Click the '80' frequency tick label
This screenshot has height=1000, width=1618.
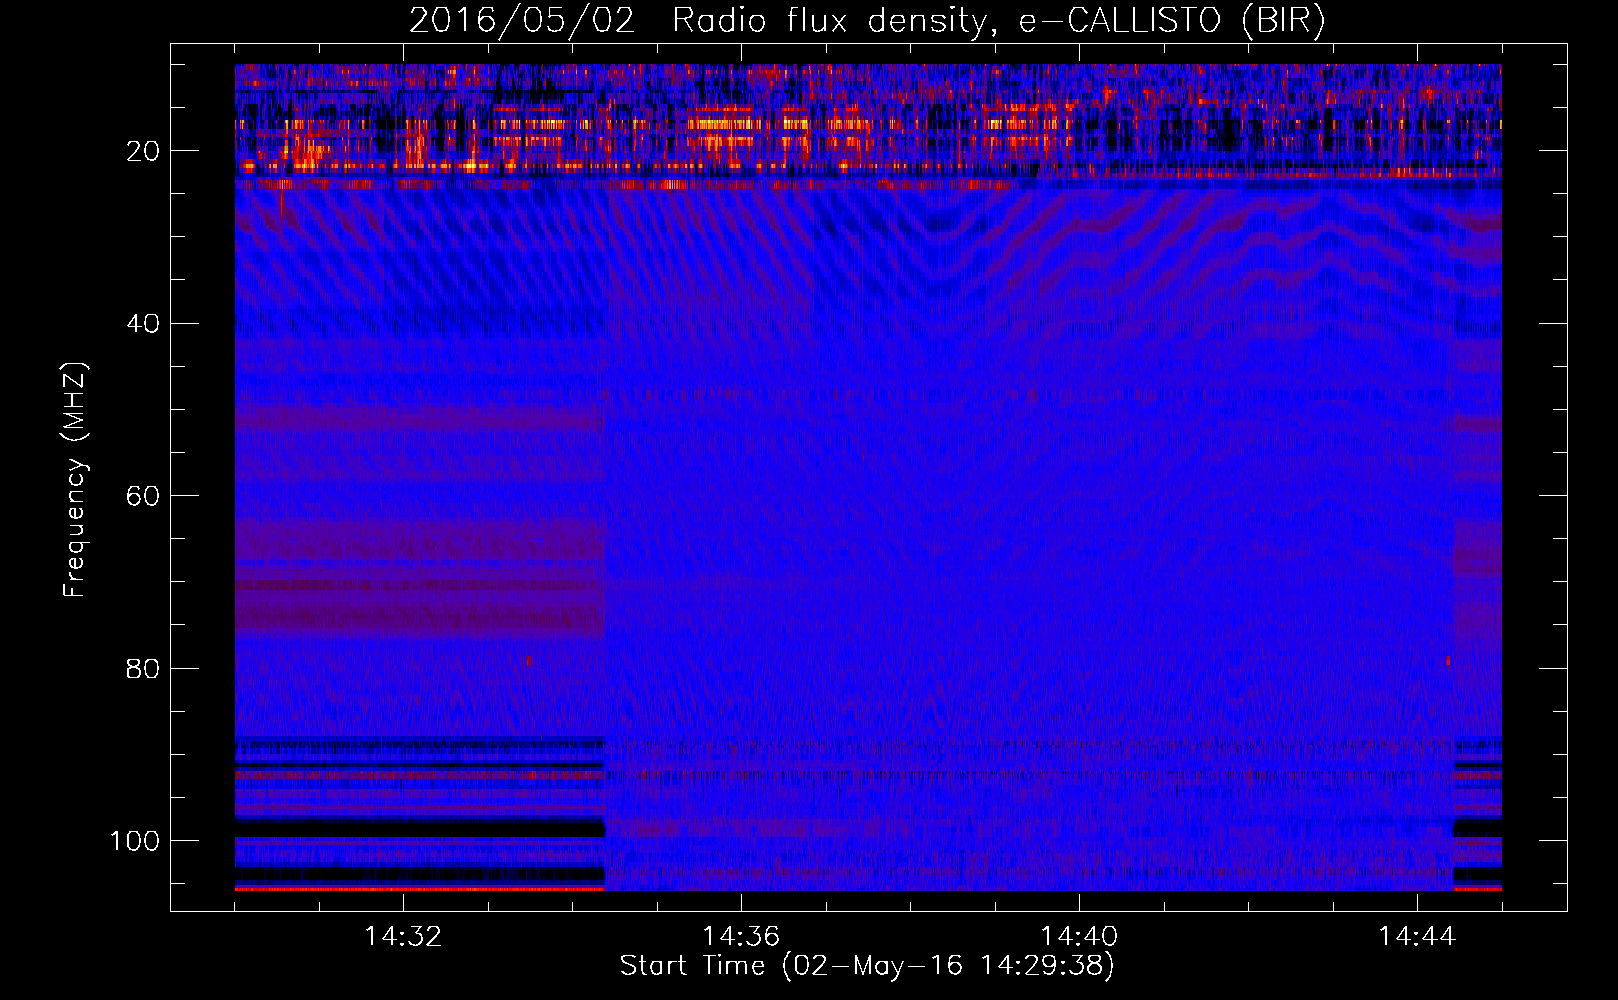pyautogui.click(x=143, y=668)
